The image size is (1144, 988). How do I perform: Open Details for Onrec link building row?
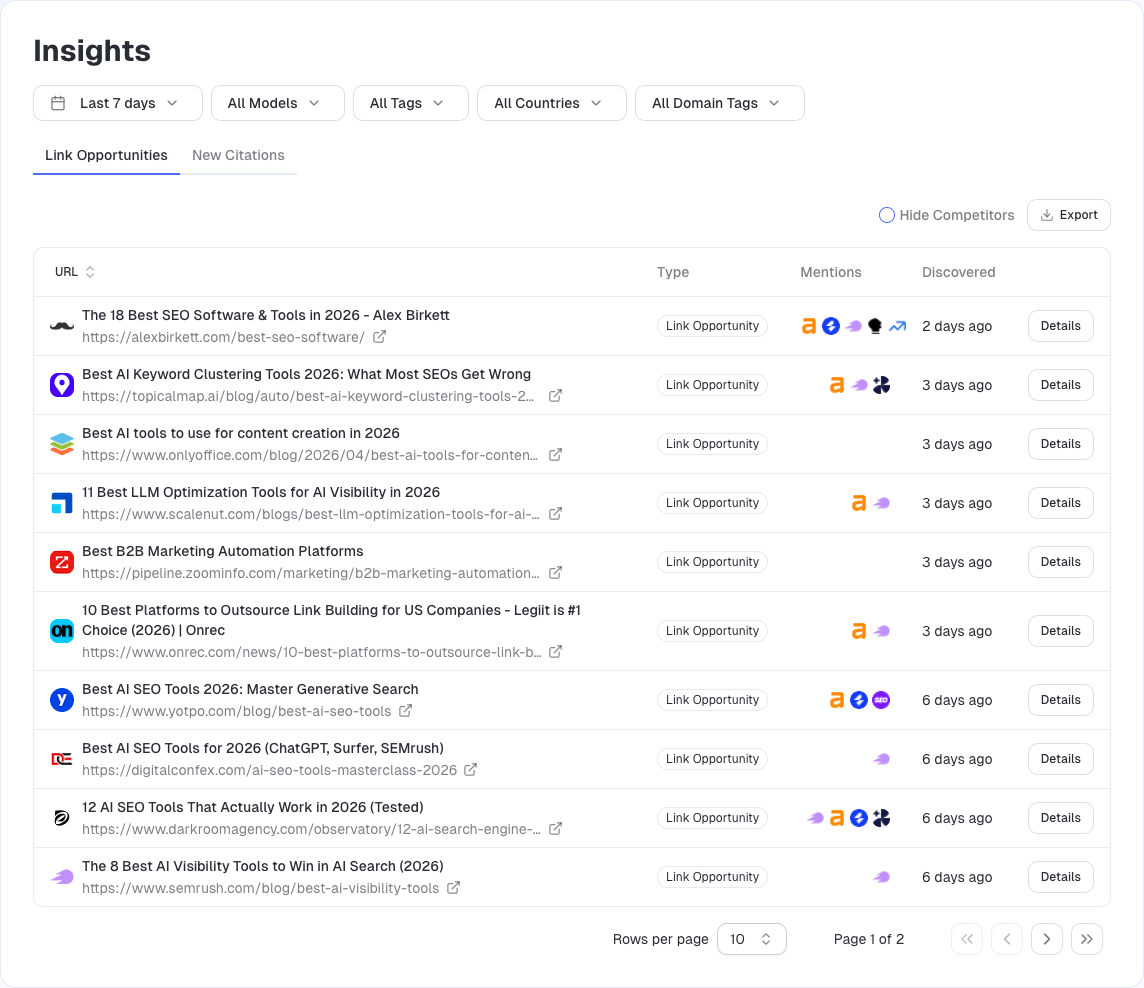(x=1060, y=630)
